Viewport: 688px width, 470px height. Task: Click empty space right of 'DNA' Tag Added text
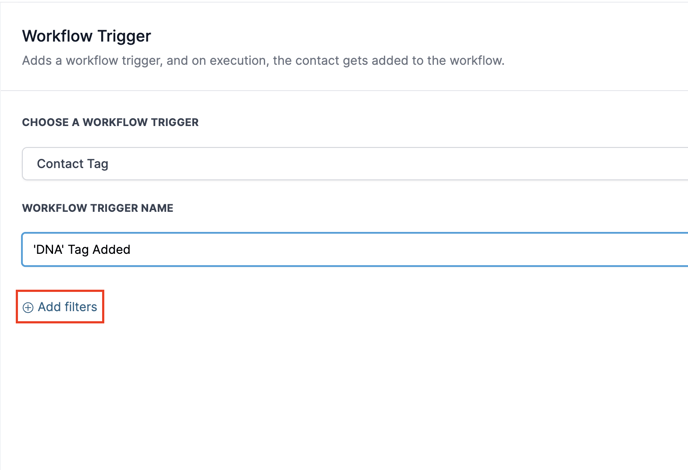click(400, 250)
